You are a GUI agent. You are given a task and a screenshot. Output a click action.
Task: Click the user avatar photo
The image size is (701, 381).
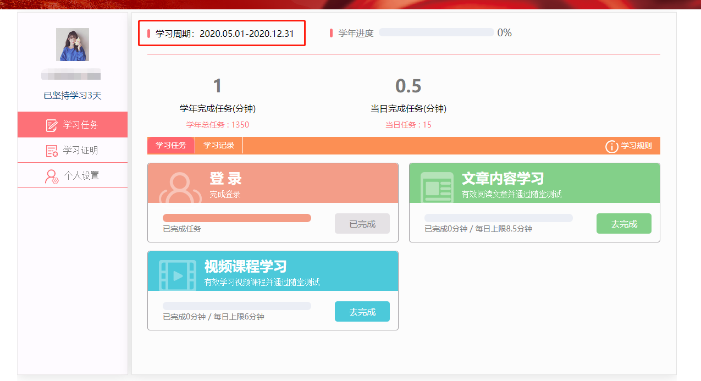[x=72, y=44]
